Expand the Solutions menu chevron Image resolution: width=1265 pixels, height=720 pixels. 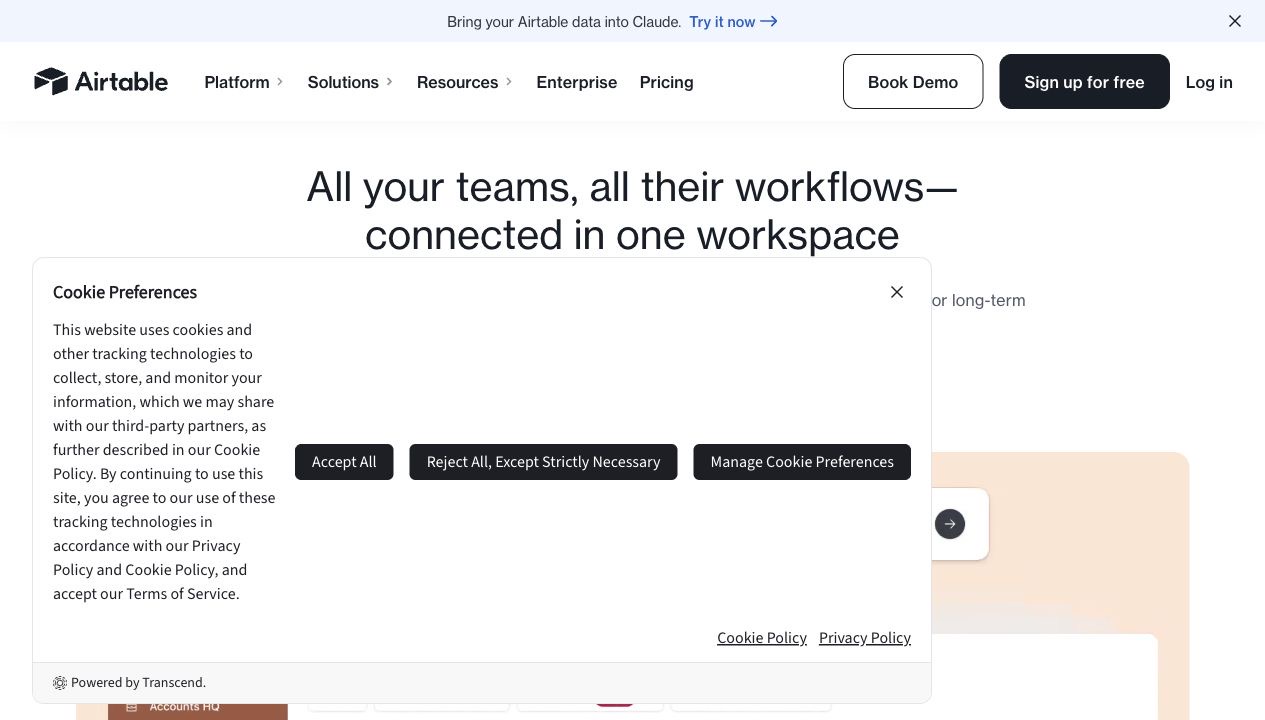390,82
